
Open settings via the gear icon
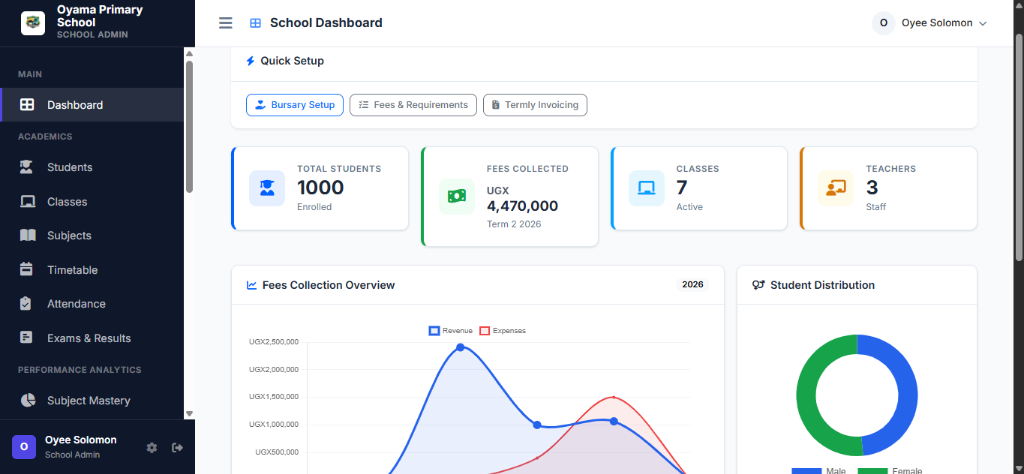152,447
